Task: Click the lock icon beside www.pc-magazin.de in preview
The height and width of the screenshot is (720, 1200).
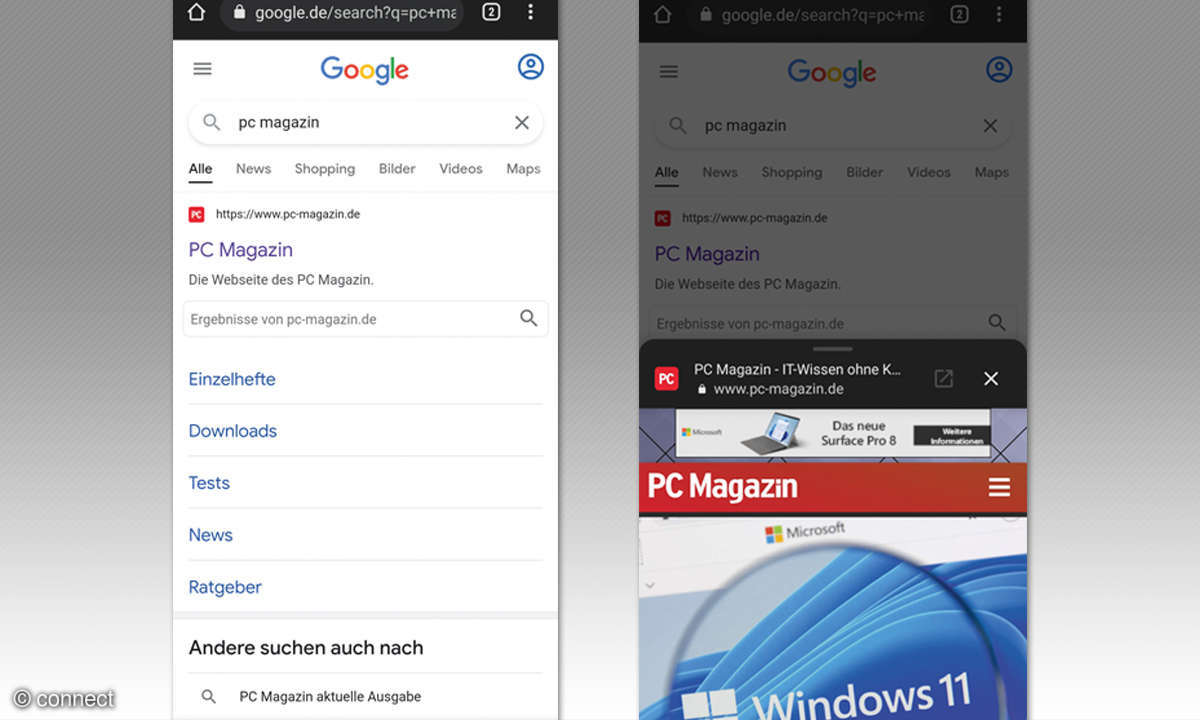Action: [x=702, y=389]
